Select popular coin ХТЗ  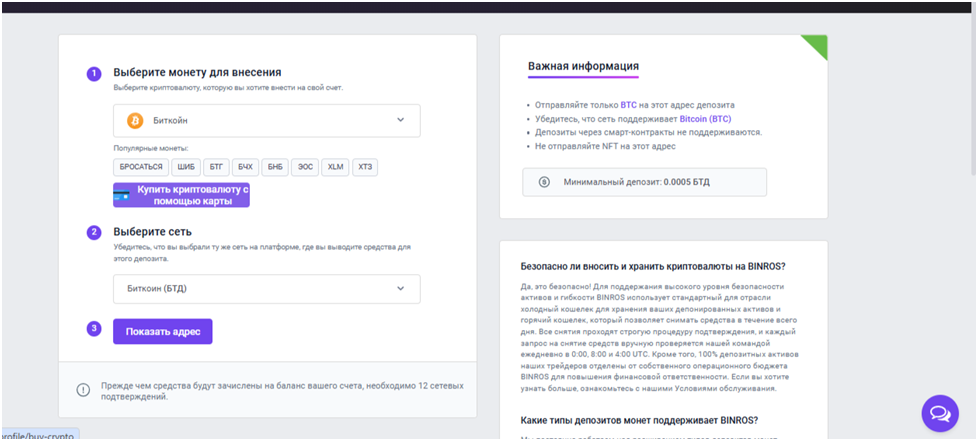point(366,167)
